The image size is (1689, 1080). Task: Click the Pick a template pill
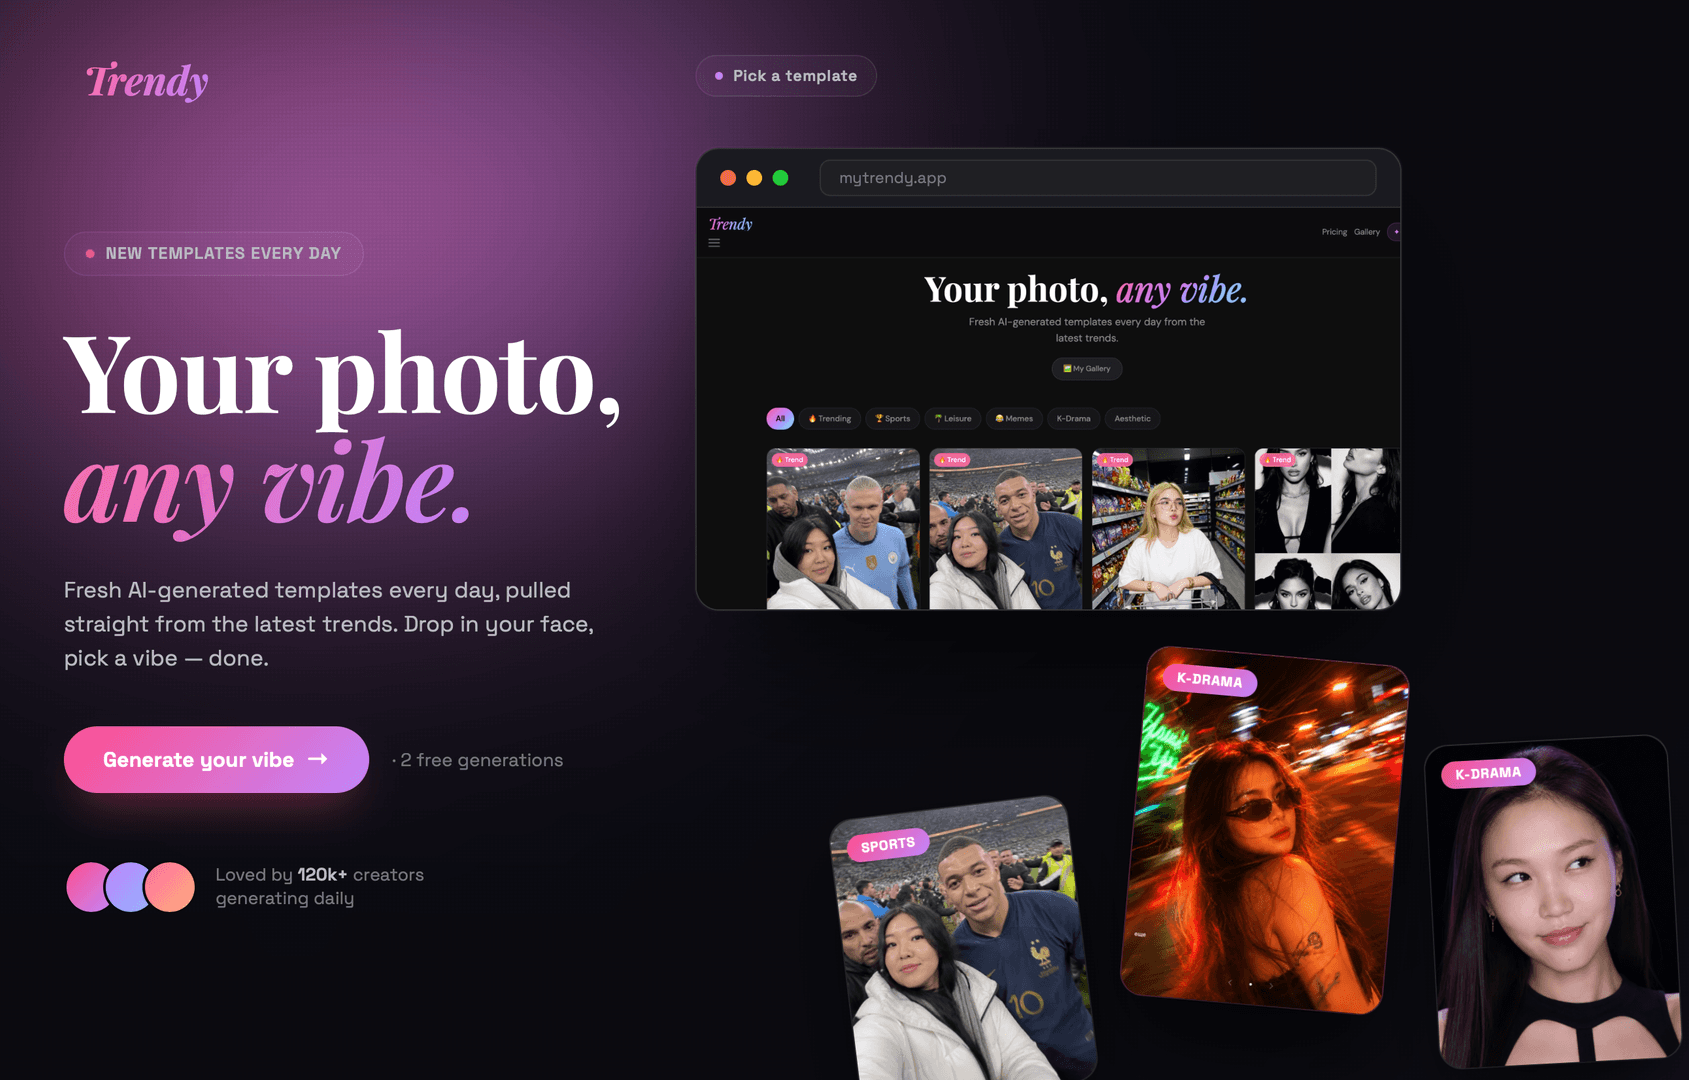786,76
